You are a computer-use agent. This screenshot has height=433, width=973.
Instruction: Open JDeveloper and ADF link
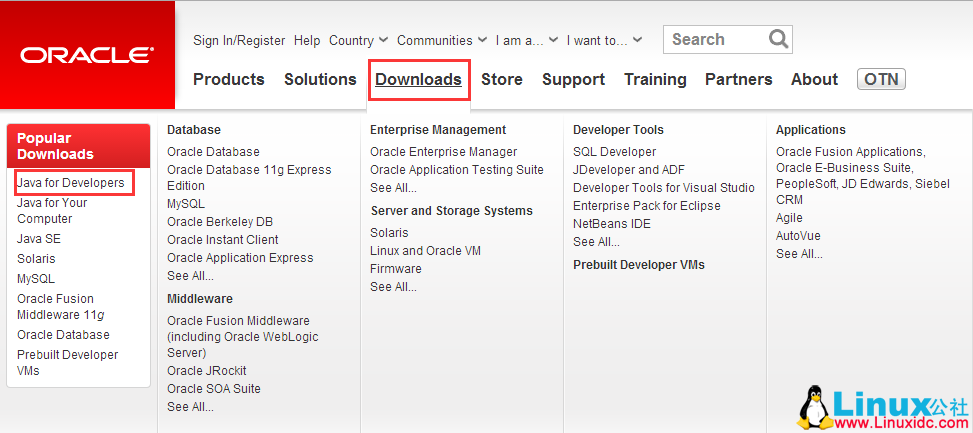pyautogui.click(x=629, y=170)
